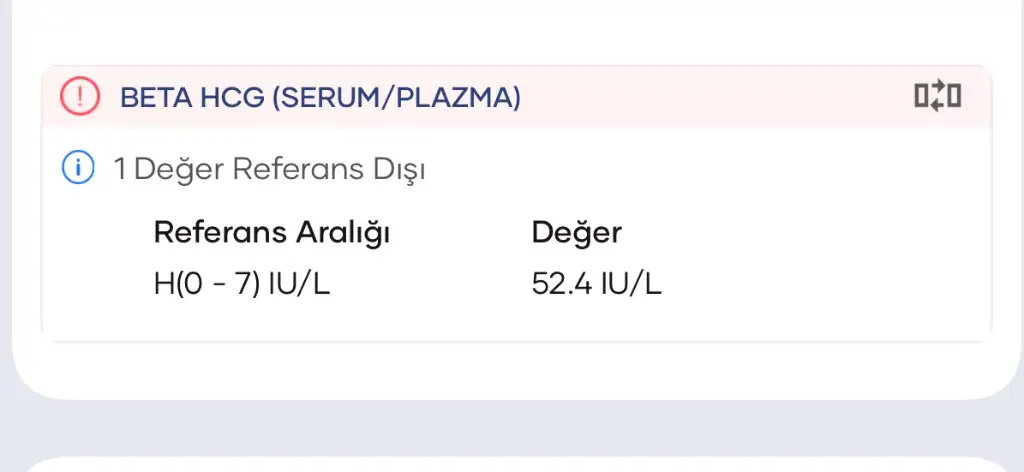
Task: Tap the "IU/L" unit after 52.4
Action: click(632, 284)
